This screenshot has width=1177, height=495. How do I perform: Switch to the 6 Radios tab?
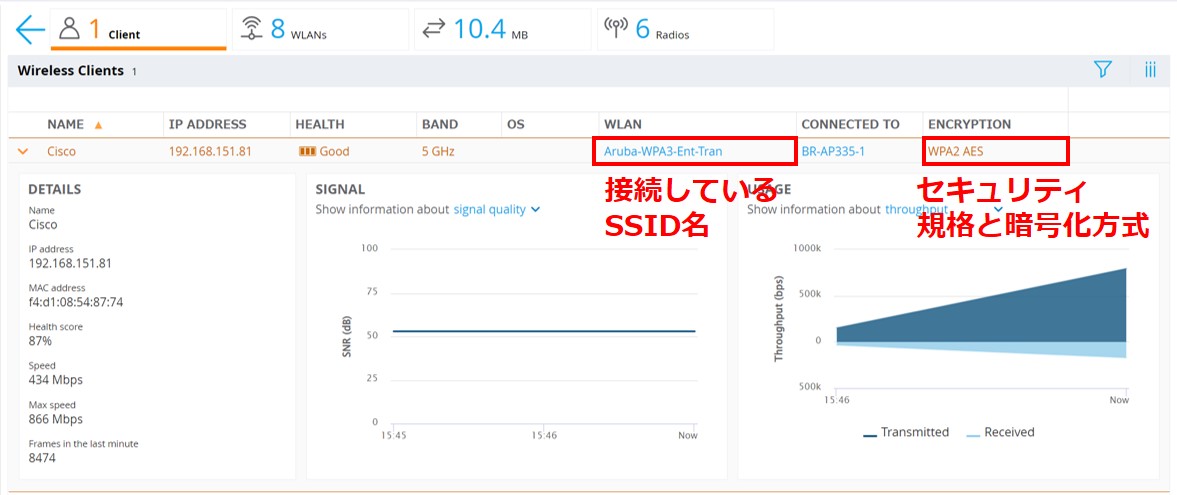pyautogui.click(x=685, y=29)
